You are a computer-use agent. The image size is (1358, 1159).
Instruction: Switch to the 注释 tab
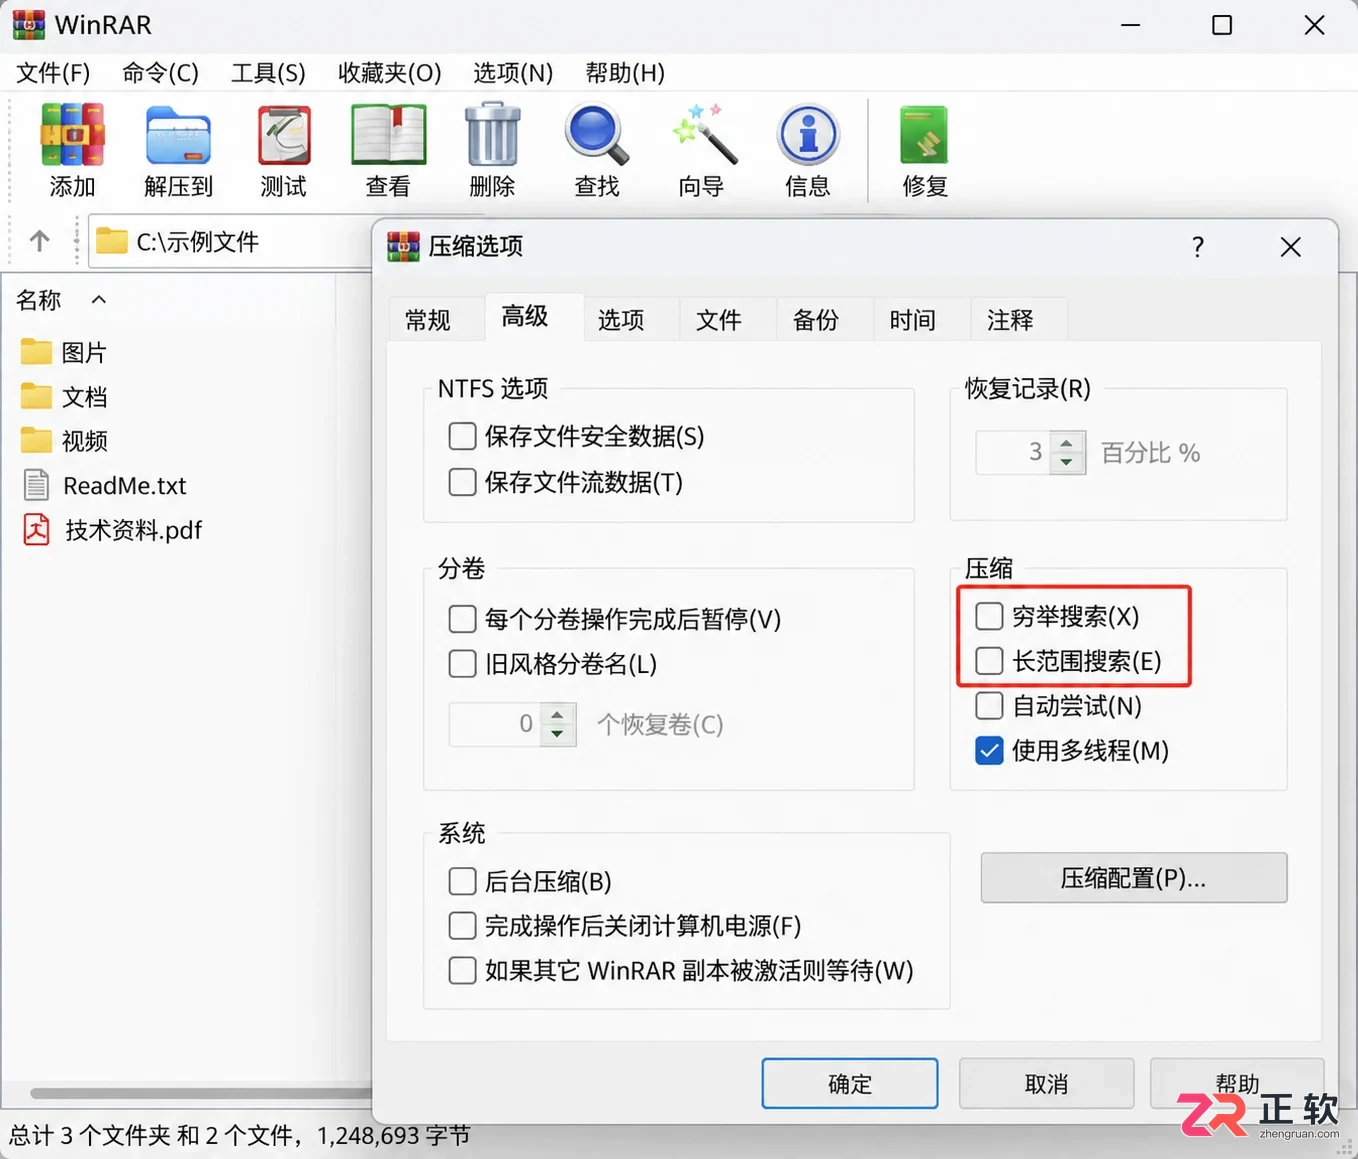click(x=1010, y=320)
